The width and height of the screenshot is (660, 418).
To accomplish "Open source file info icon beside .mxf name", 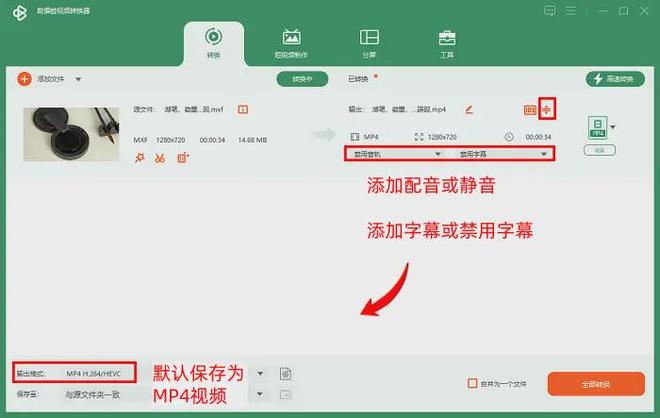I will click(243, 109).
